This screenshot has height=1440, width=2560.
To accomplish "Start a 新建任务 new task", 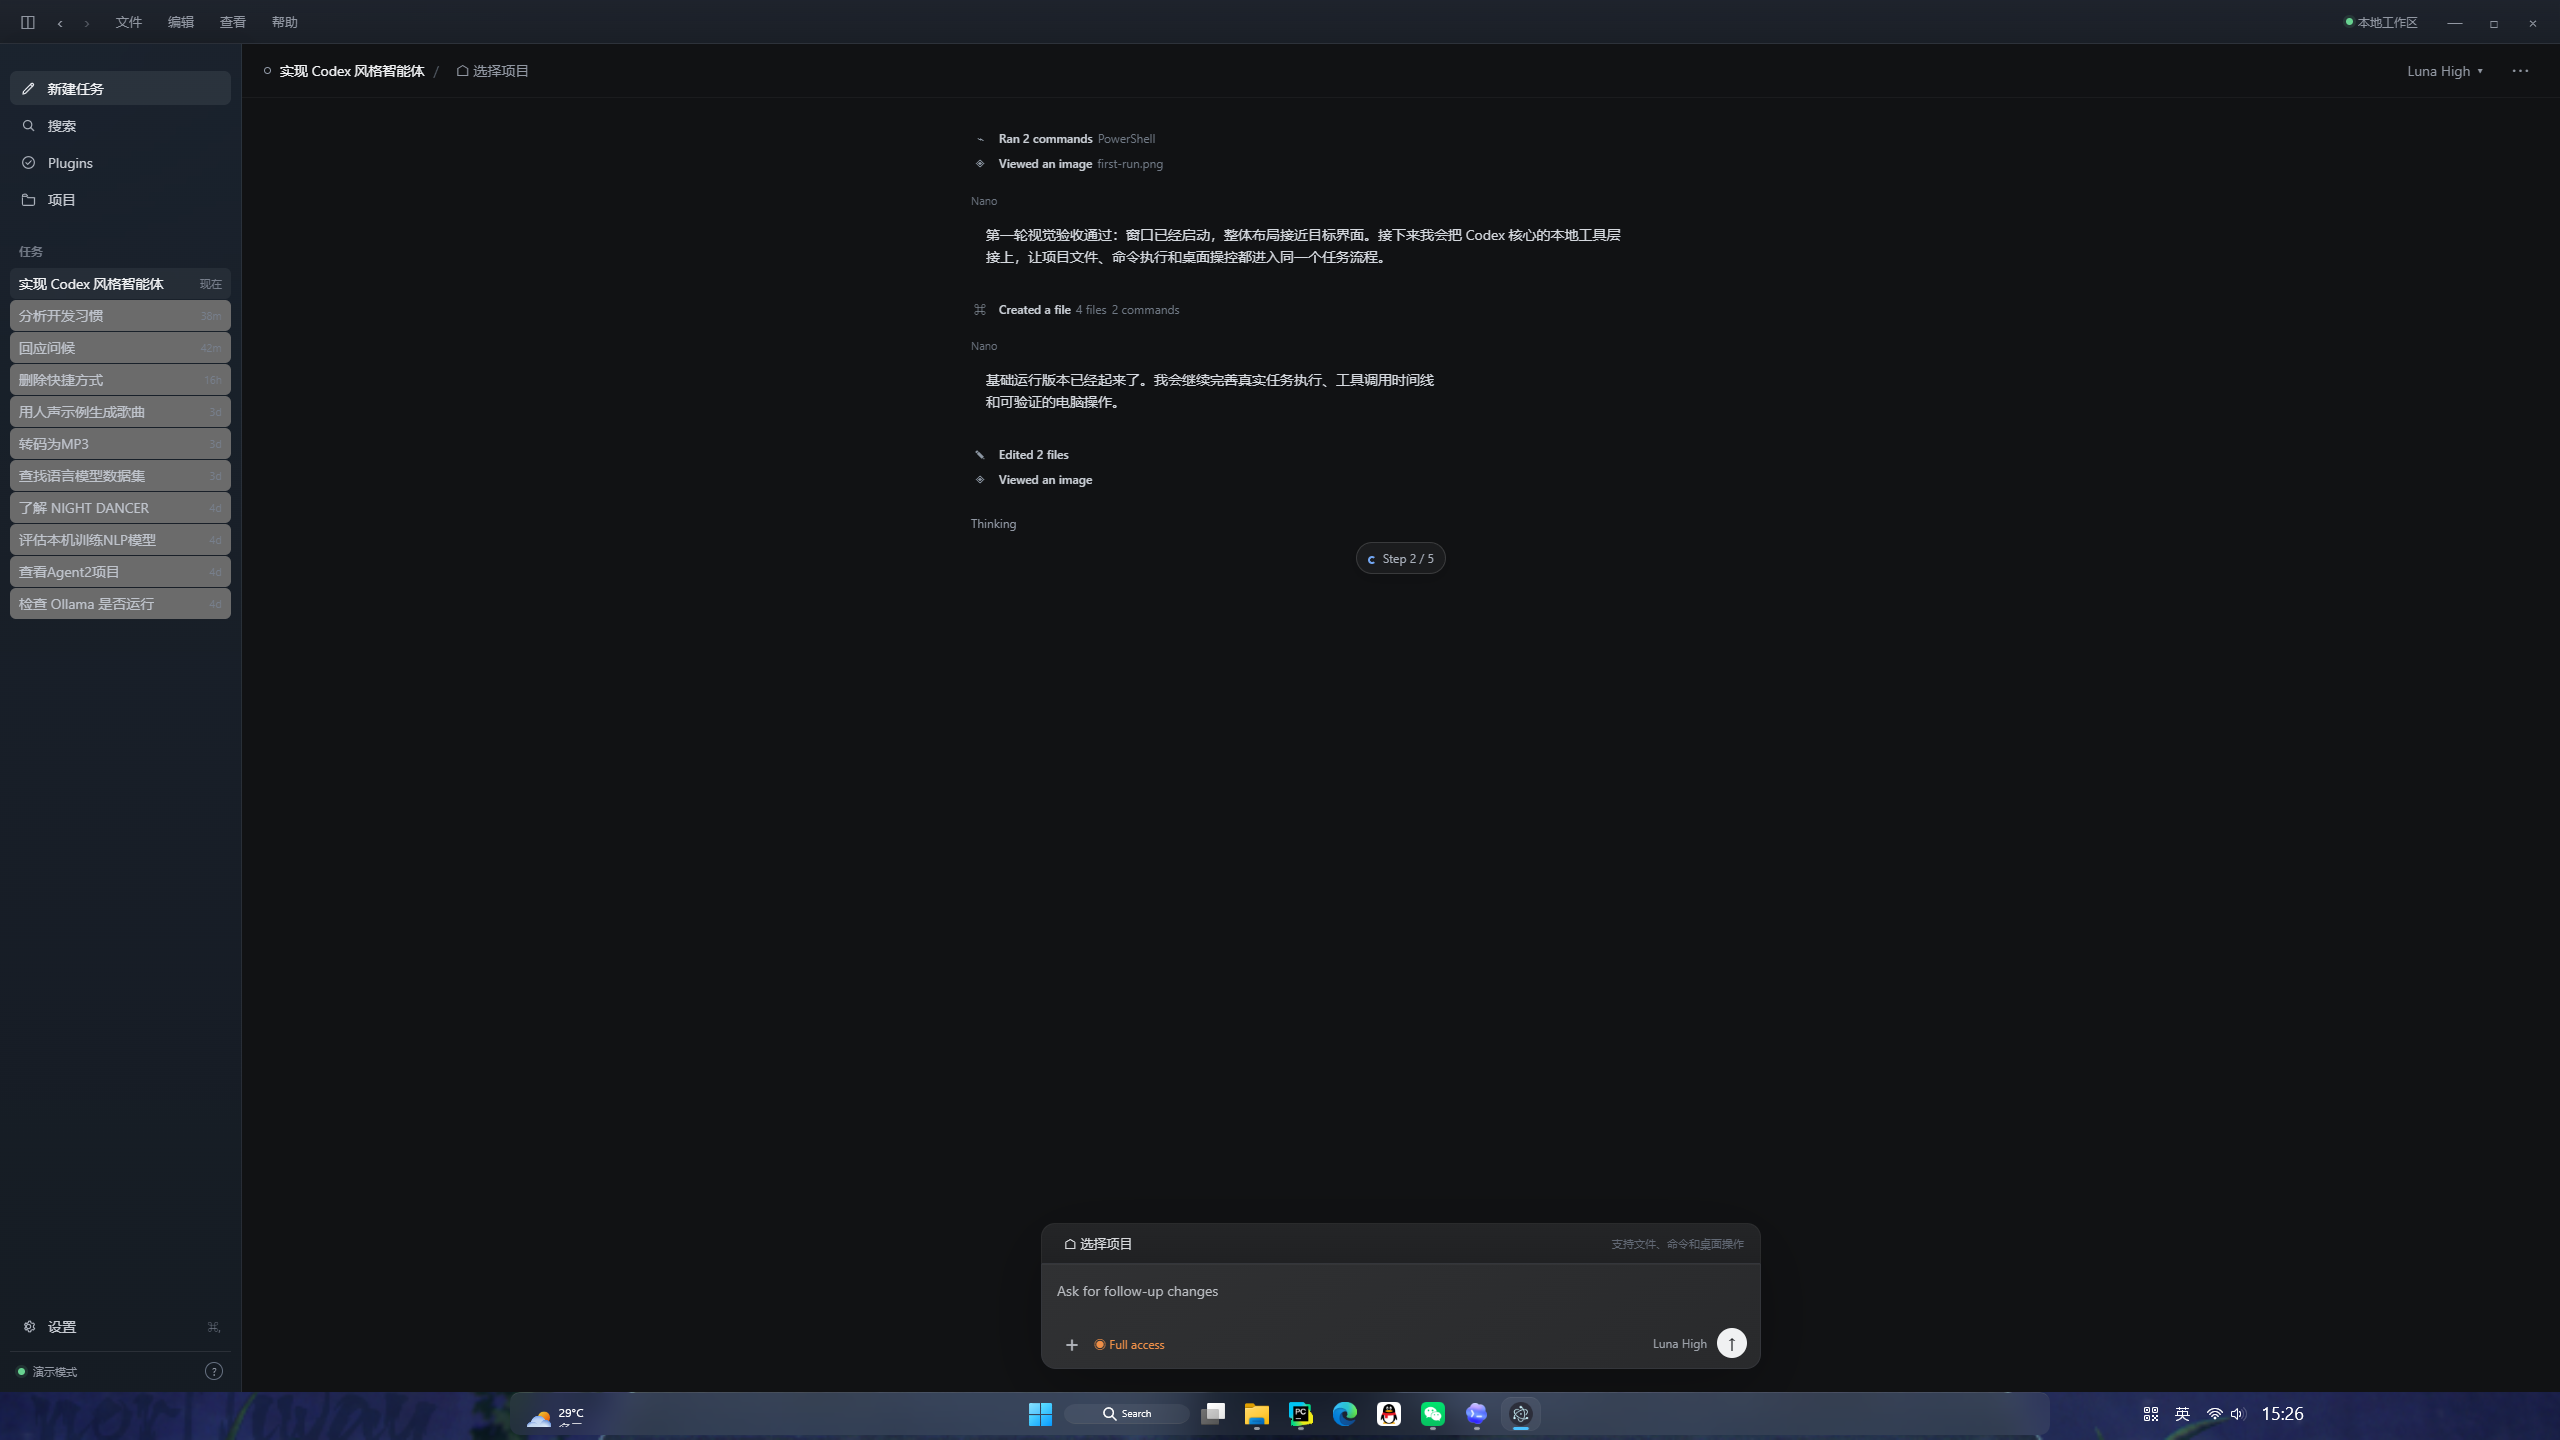I will tap(120, 88).
